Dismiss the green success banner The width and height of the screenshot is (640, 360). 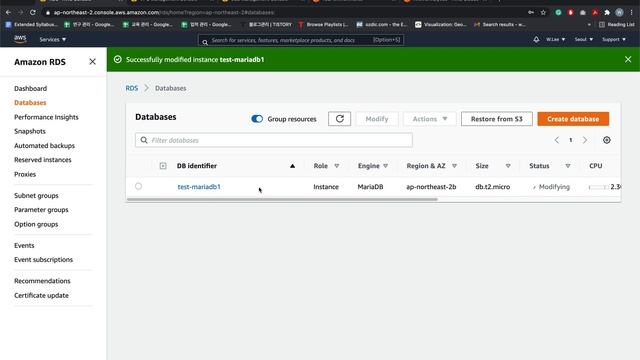coord(628,59)
